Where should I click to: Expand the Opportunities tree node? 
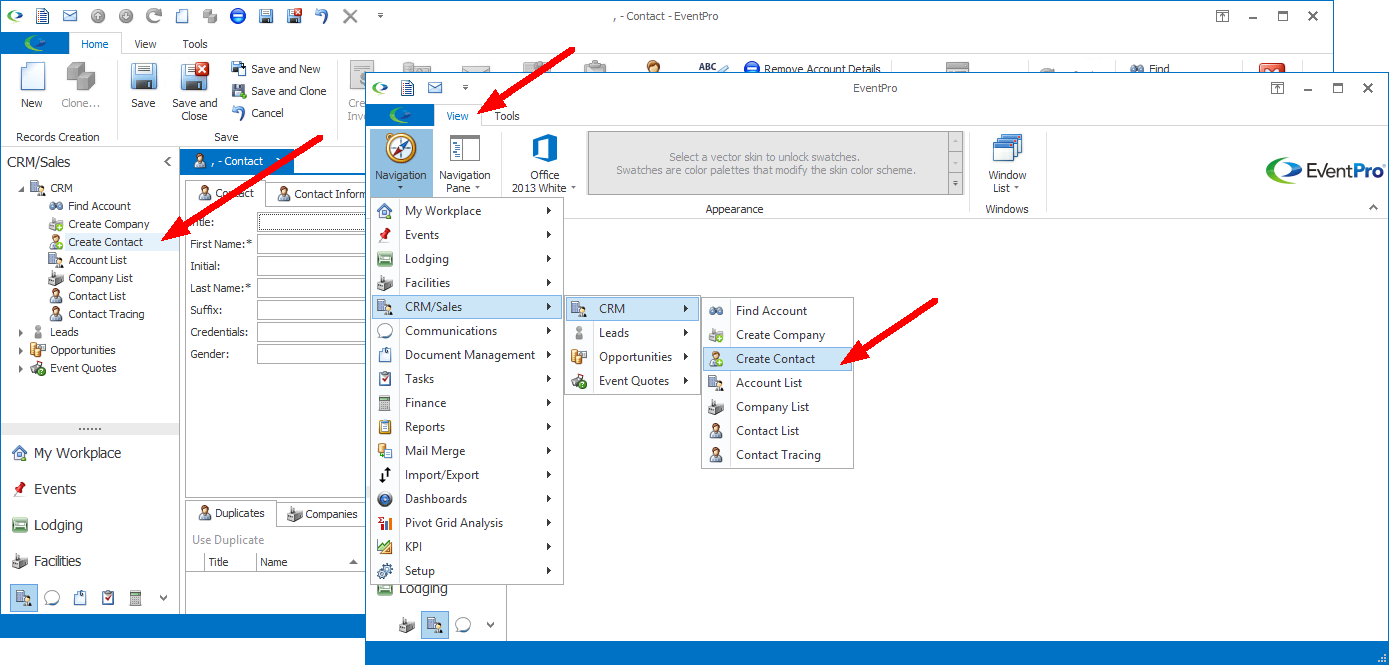point(22,350)
